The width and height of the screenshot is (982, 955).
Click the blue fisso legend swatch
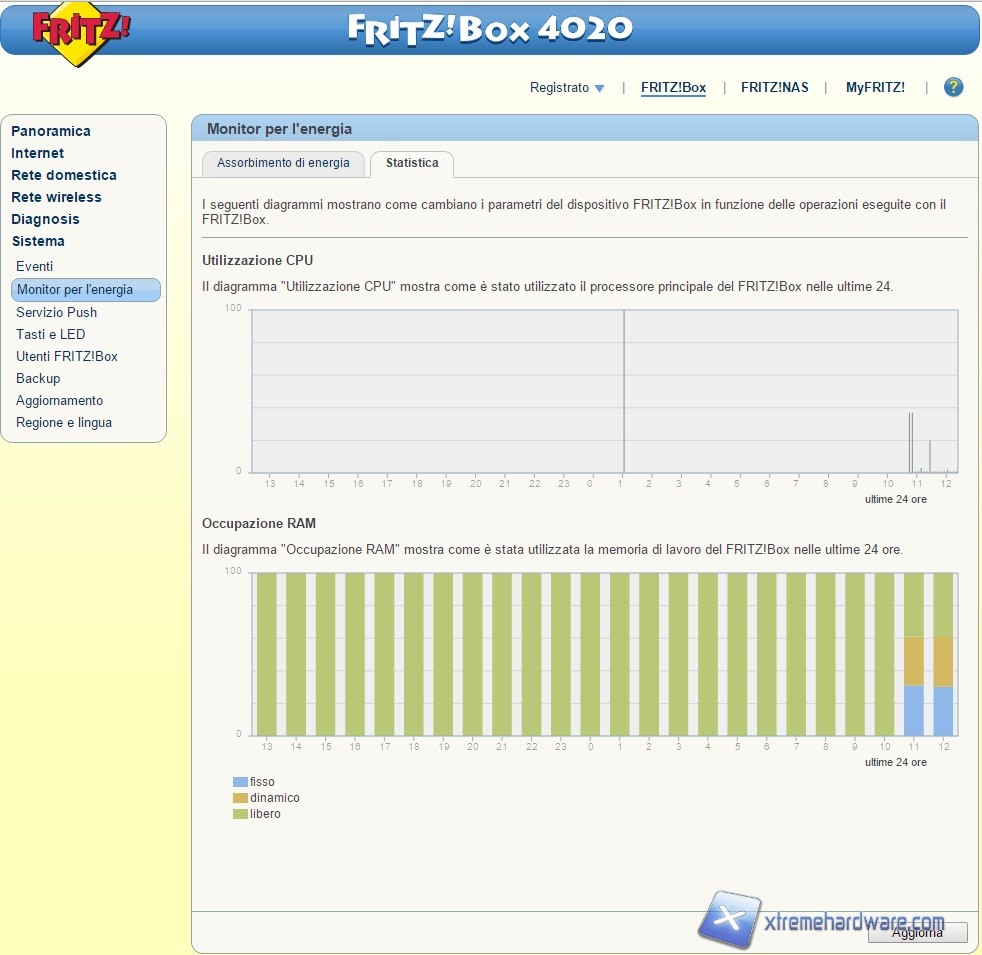tap(240, 782)
